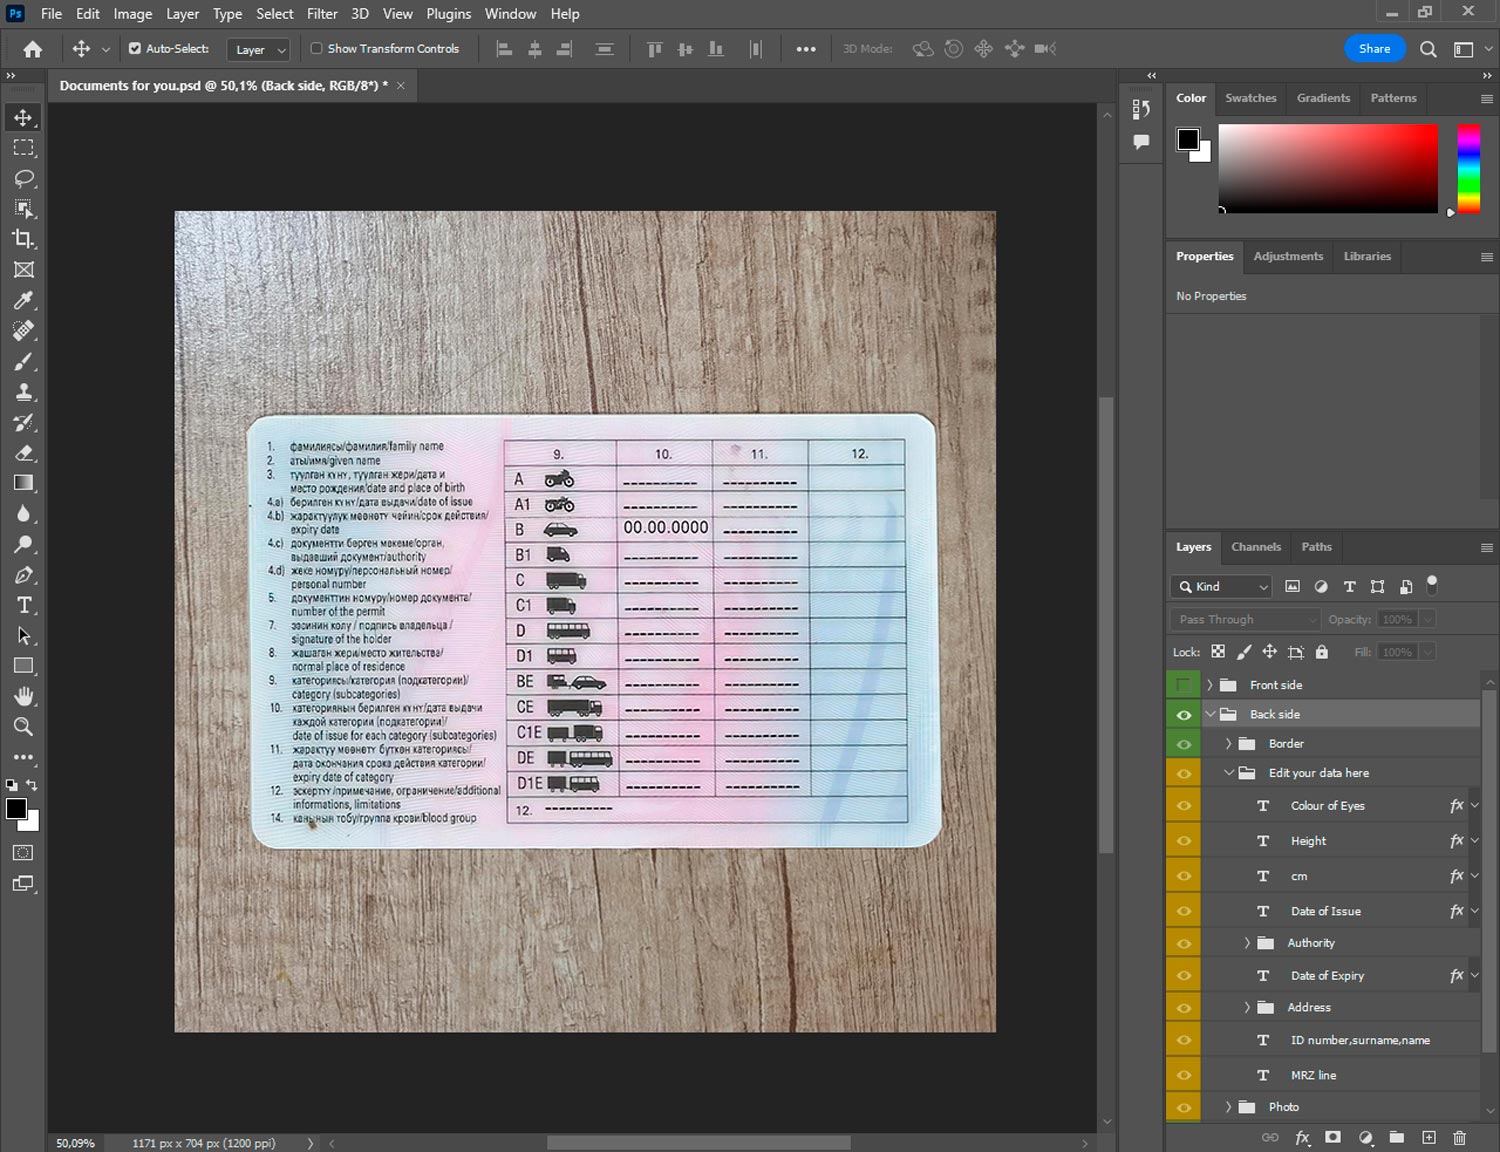Click the horizontal scrollbar below the canvas
This screenshot has height=1152, width=1500.
click(698, 1143)
